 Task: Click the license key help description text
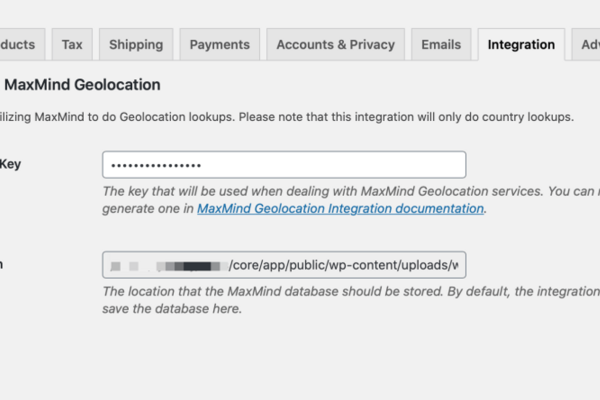351,200
